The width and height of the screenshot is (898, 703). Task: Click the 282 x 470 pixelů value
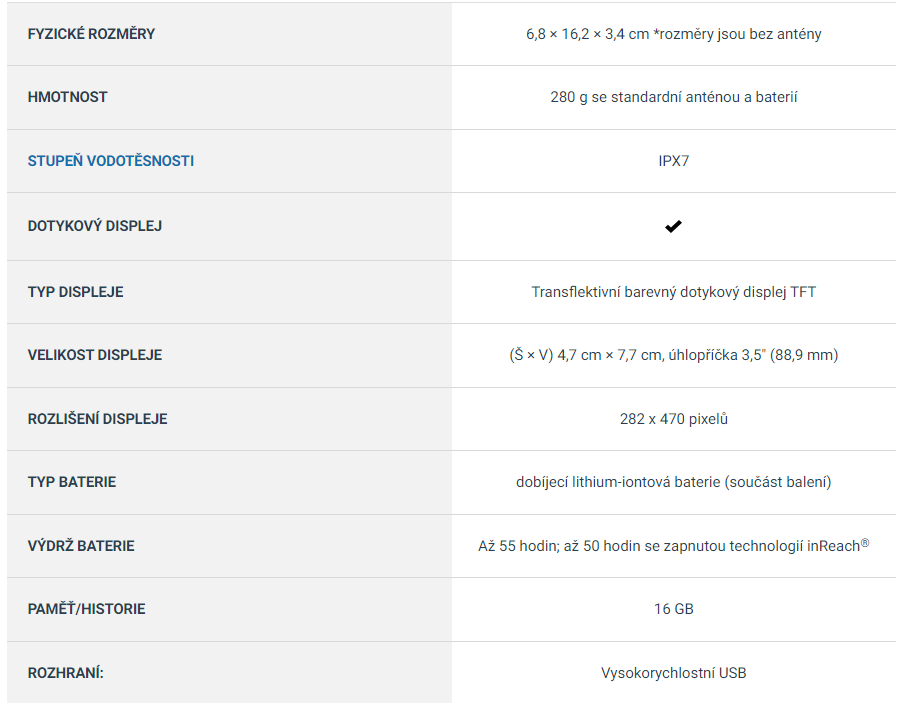pyautogui.click(x=673, y=419)
